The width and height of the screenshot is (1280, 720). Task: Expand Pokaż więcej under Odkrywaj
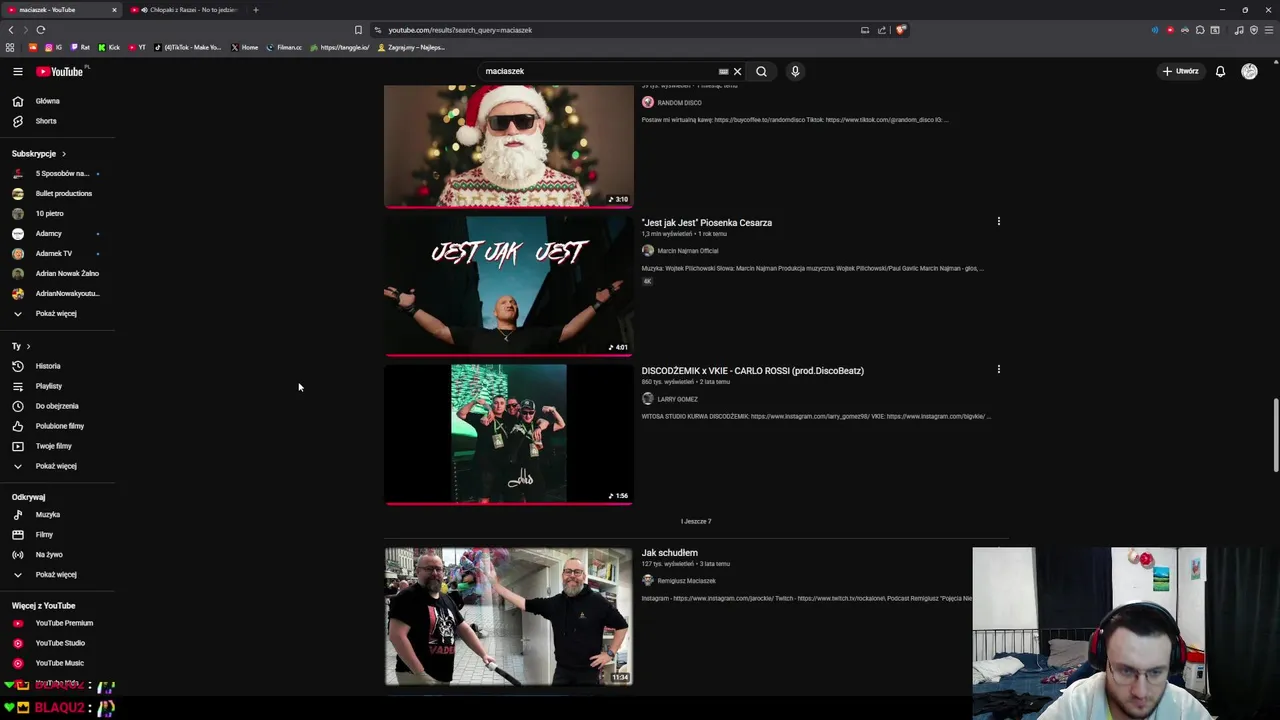(57, 575)
